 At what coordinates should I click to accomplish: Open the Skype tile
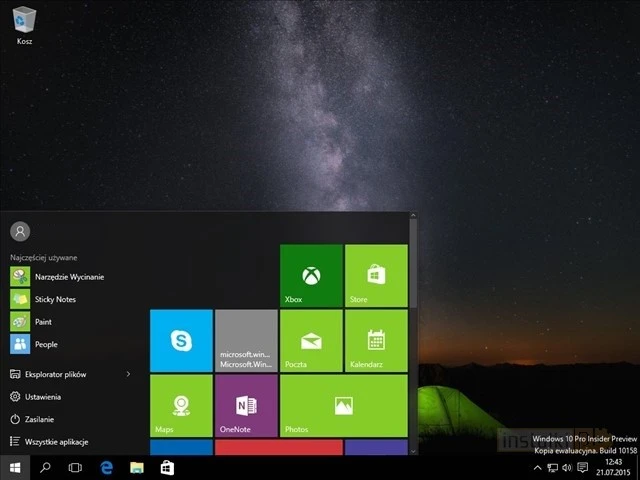pyautogui.click(x=181, y=340)
